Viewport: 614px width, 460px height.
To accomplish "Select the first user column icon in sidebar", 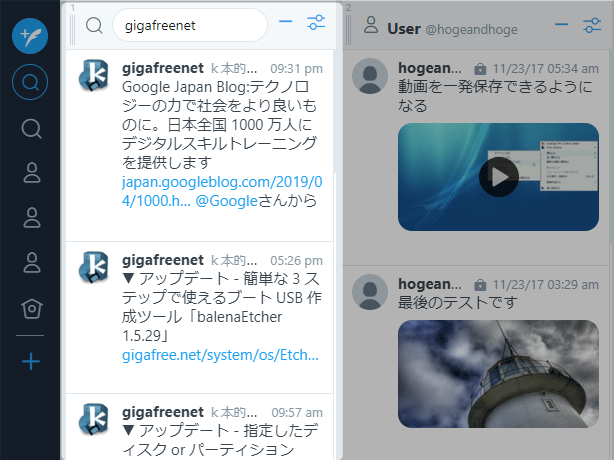I will click(x=32, y=173).
